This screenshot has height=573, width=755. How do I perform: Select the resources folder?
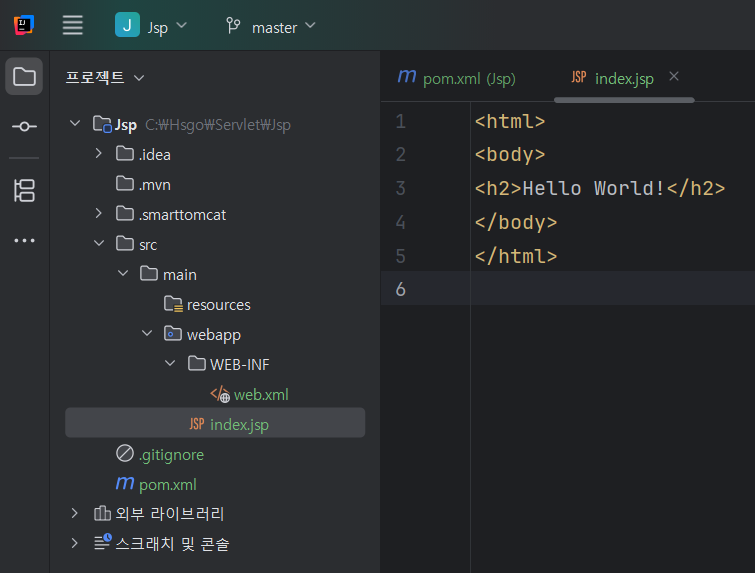[218, 305]
